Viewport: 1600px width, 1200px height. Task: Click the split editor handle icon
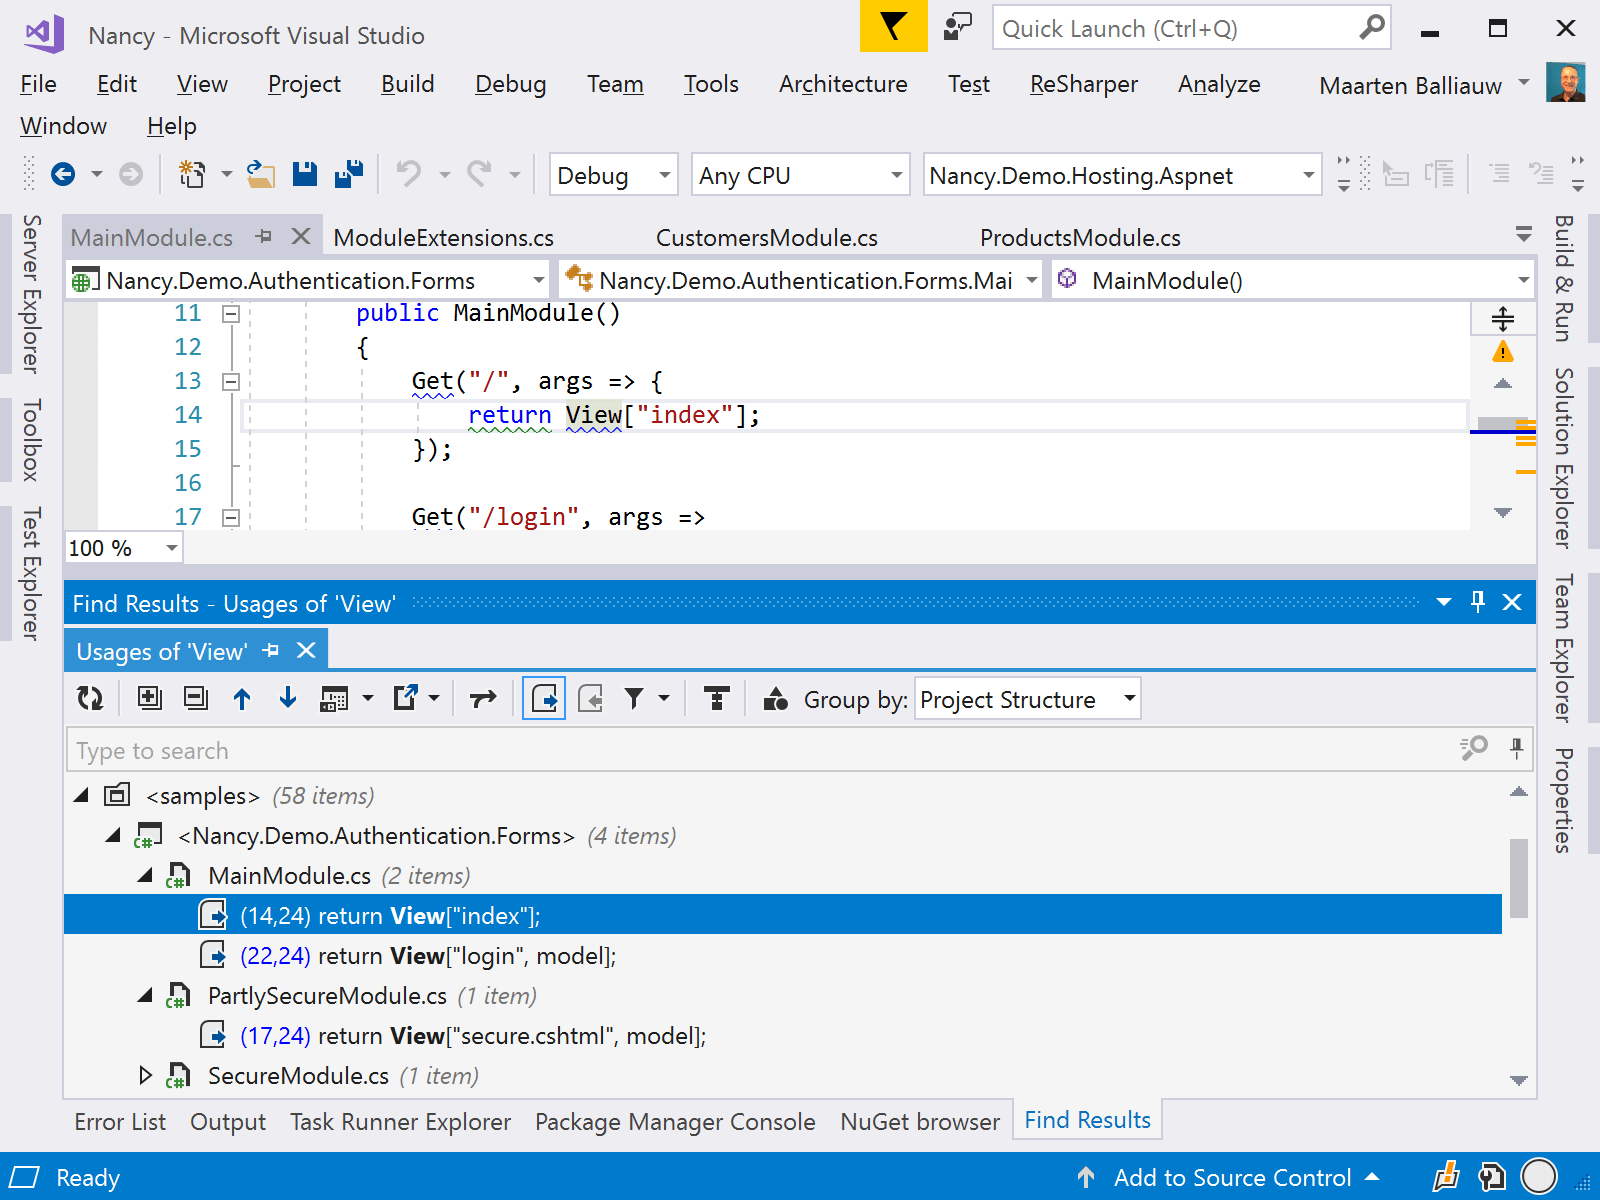coord(1503,319)
